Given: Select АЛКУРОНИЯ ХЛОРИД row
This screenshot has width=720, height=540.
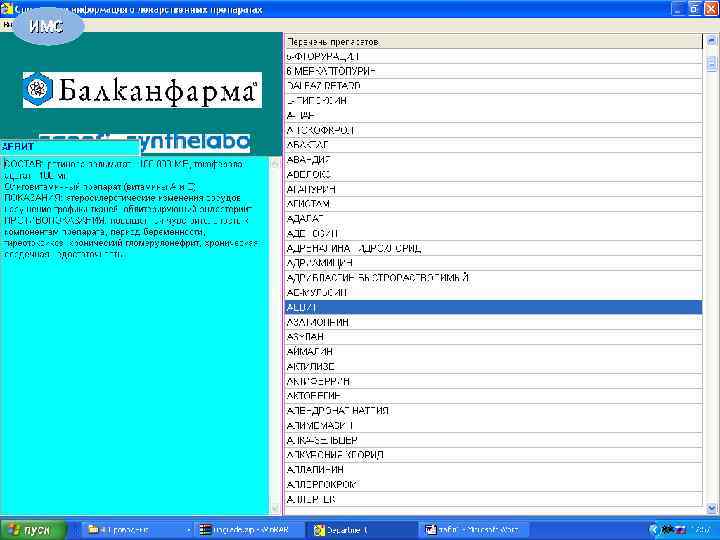Looking at the screenshot, I should [x=493, y=455].
